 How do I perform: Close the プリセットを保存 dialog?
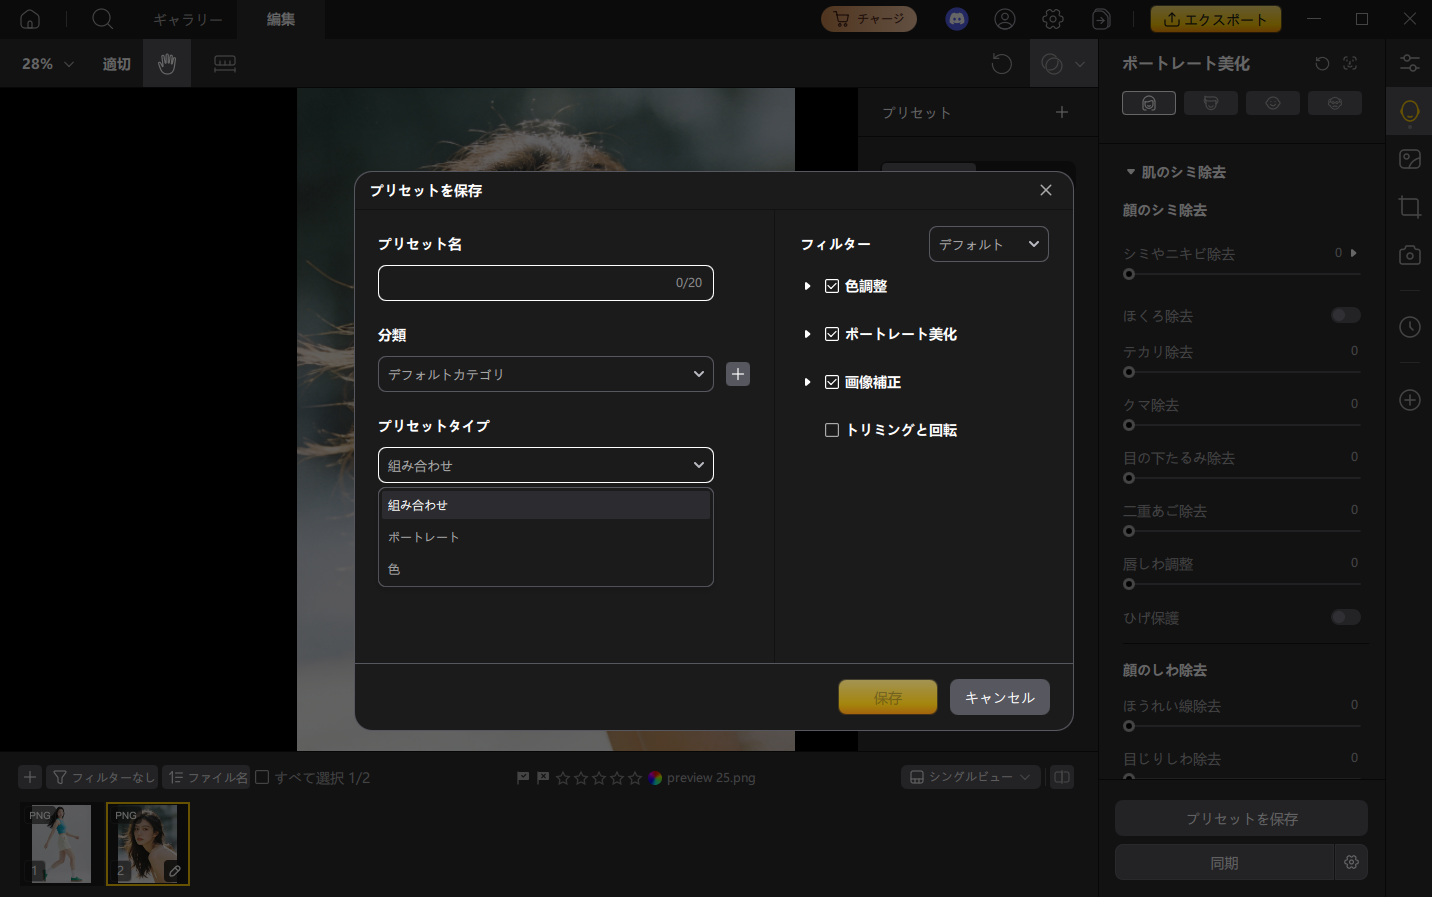1046,190
